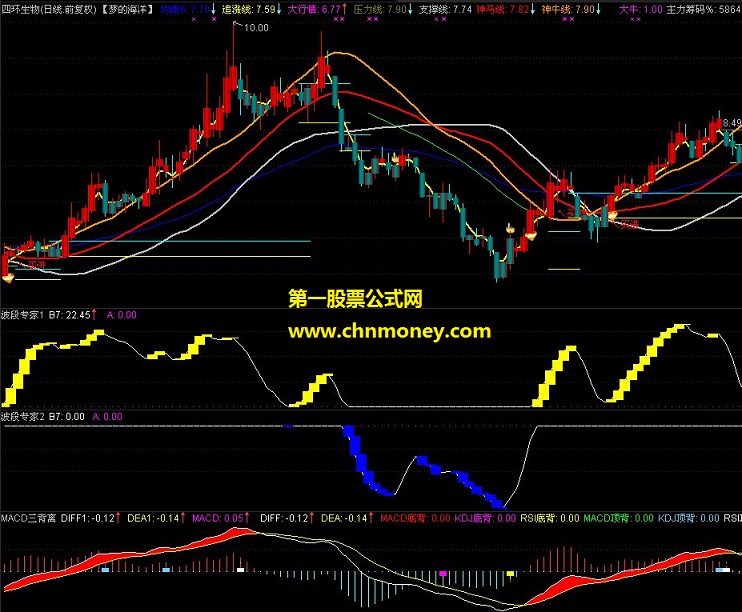Click the flame marker in mid-chart consolidation
742x612 pixels.
tap(395, 158)
